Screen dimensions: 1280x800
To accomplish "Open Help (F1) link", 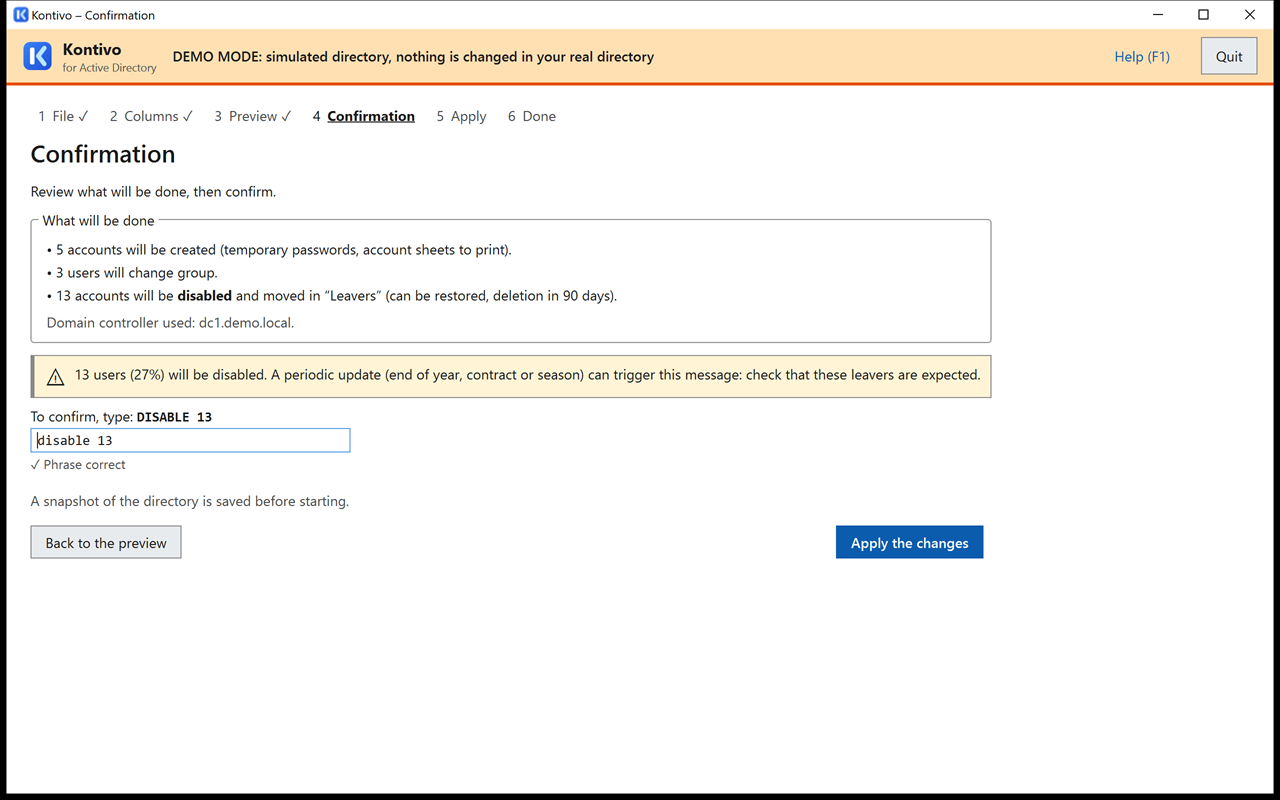I will click(1142, 57).
